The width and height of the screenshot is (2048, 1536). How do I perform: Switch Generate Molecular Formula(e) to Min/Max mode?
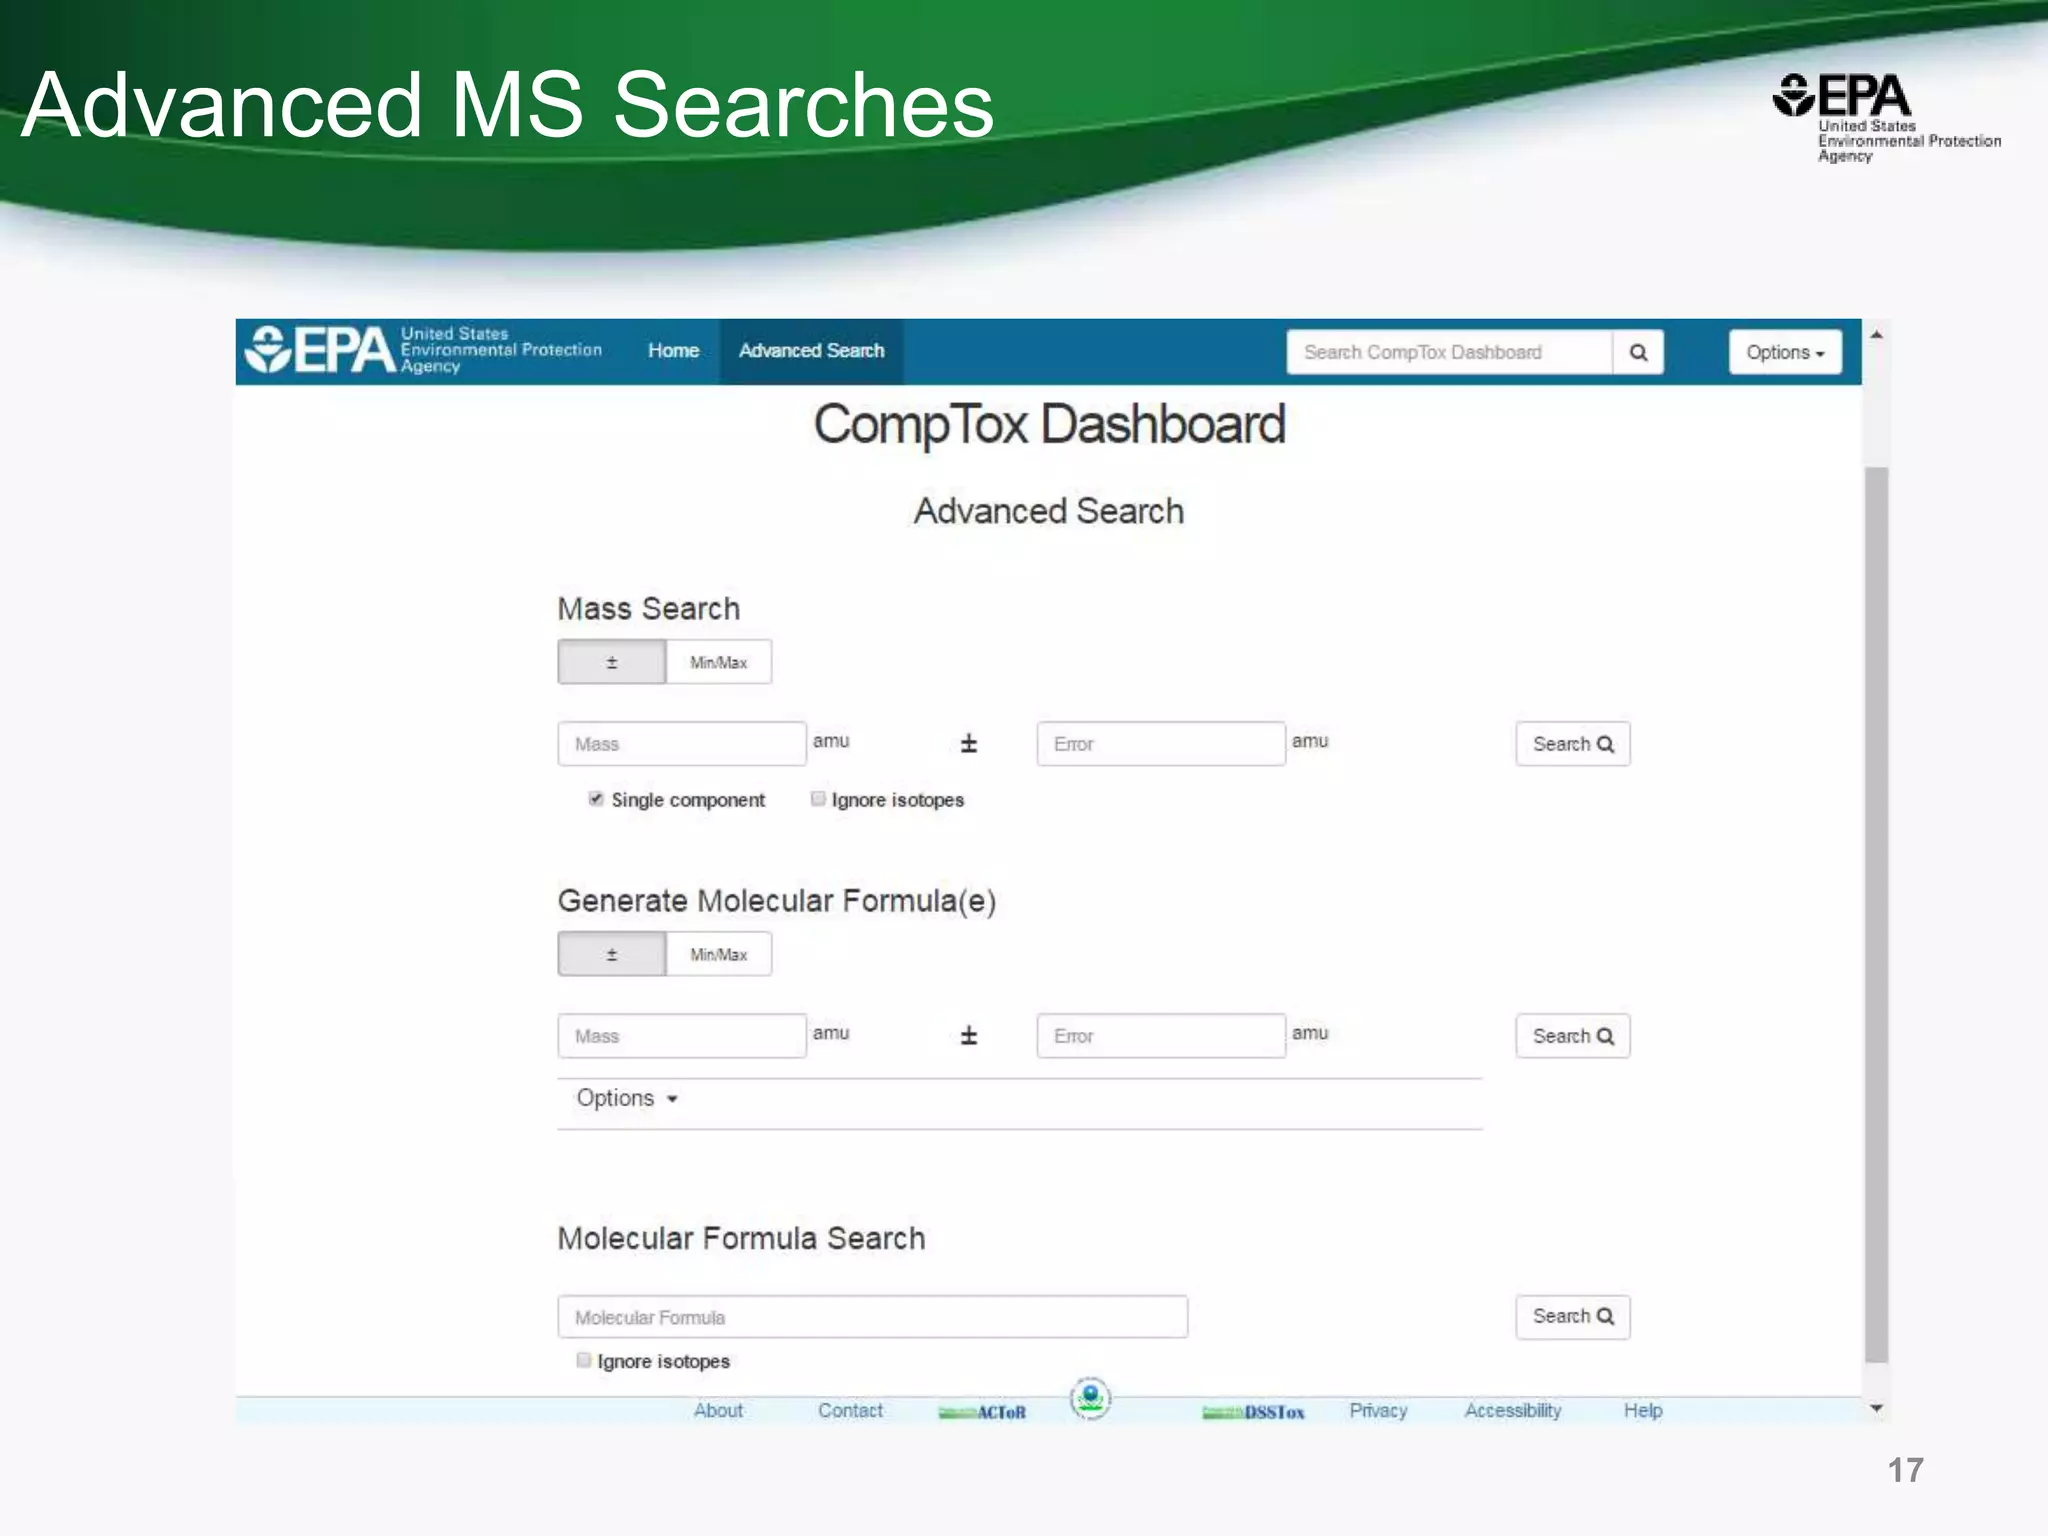[x=718, y=954]
